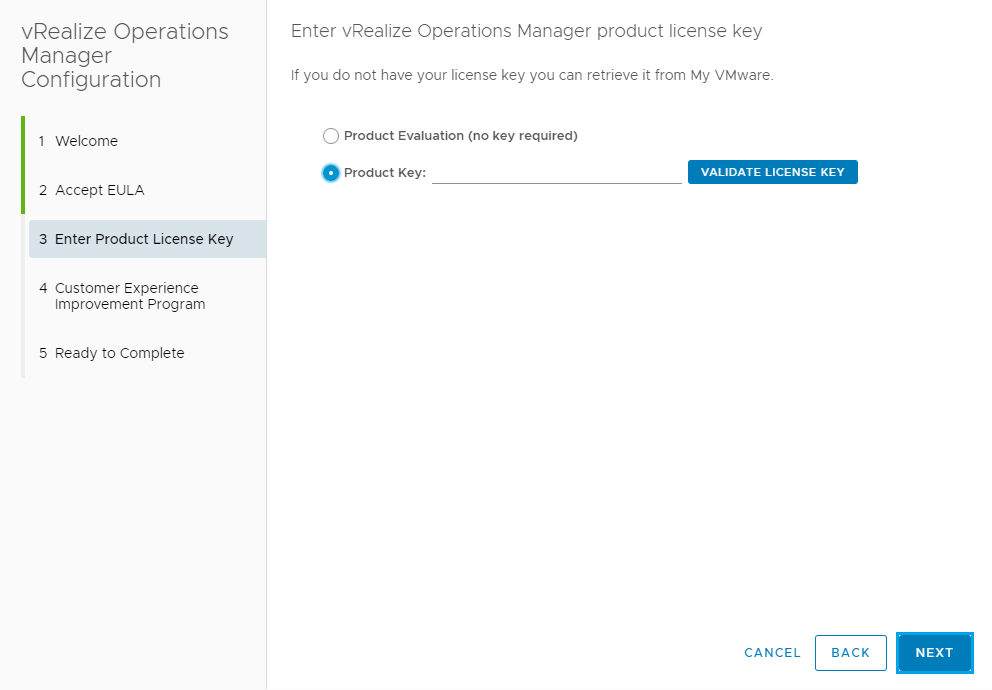This screenshot has height=690, width=992.
Task: Click the step number 5 in sidebar
Action: 43,353
